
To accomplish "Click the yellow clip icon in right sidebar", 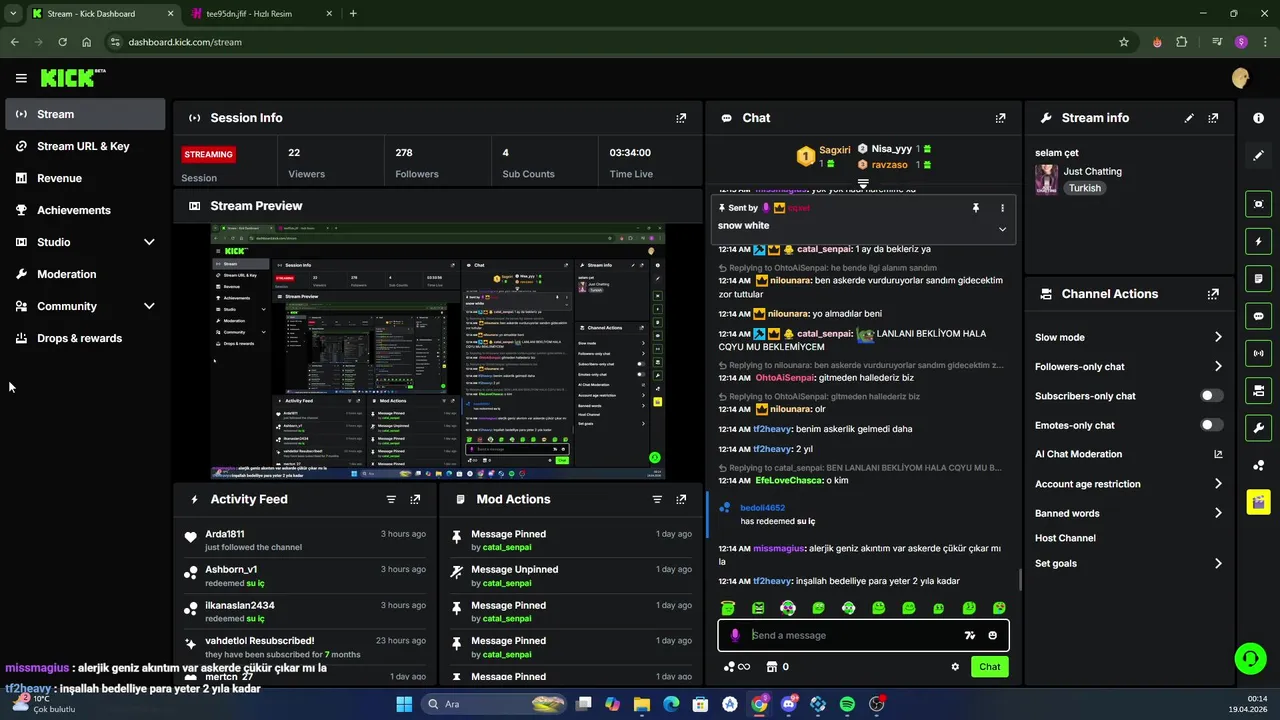I will [x=1258, y=502].
